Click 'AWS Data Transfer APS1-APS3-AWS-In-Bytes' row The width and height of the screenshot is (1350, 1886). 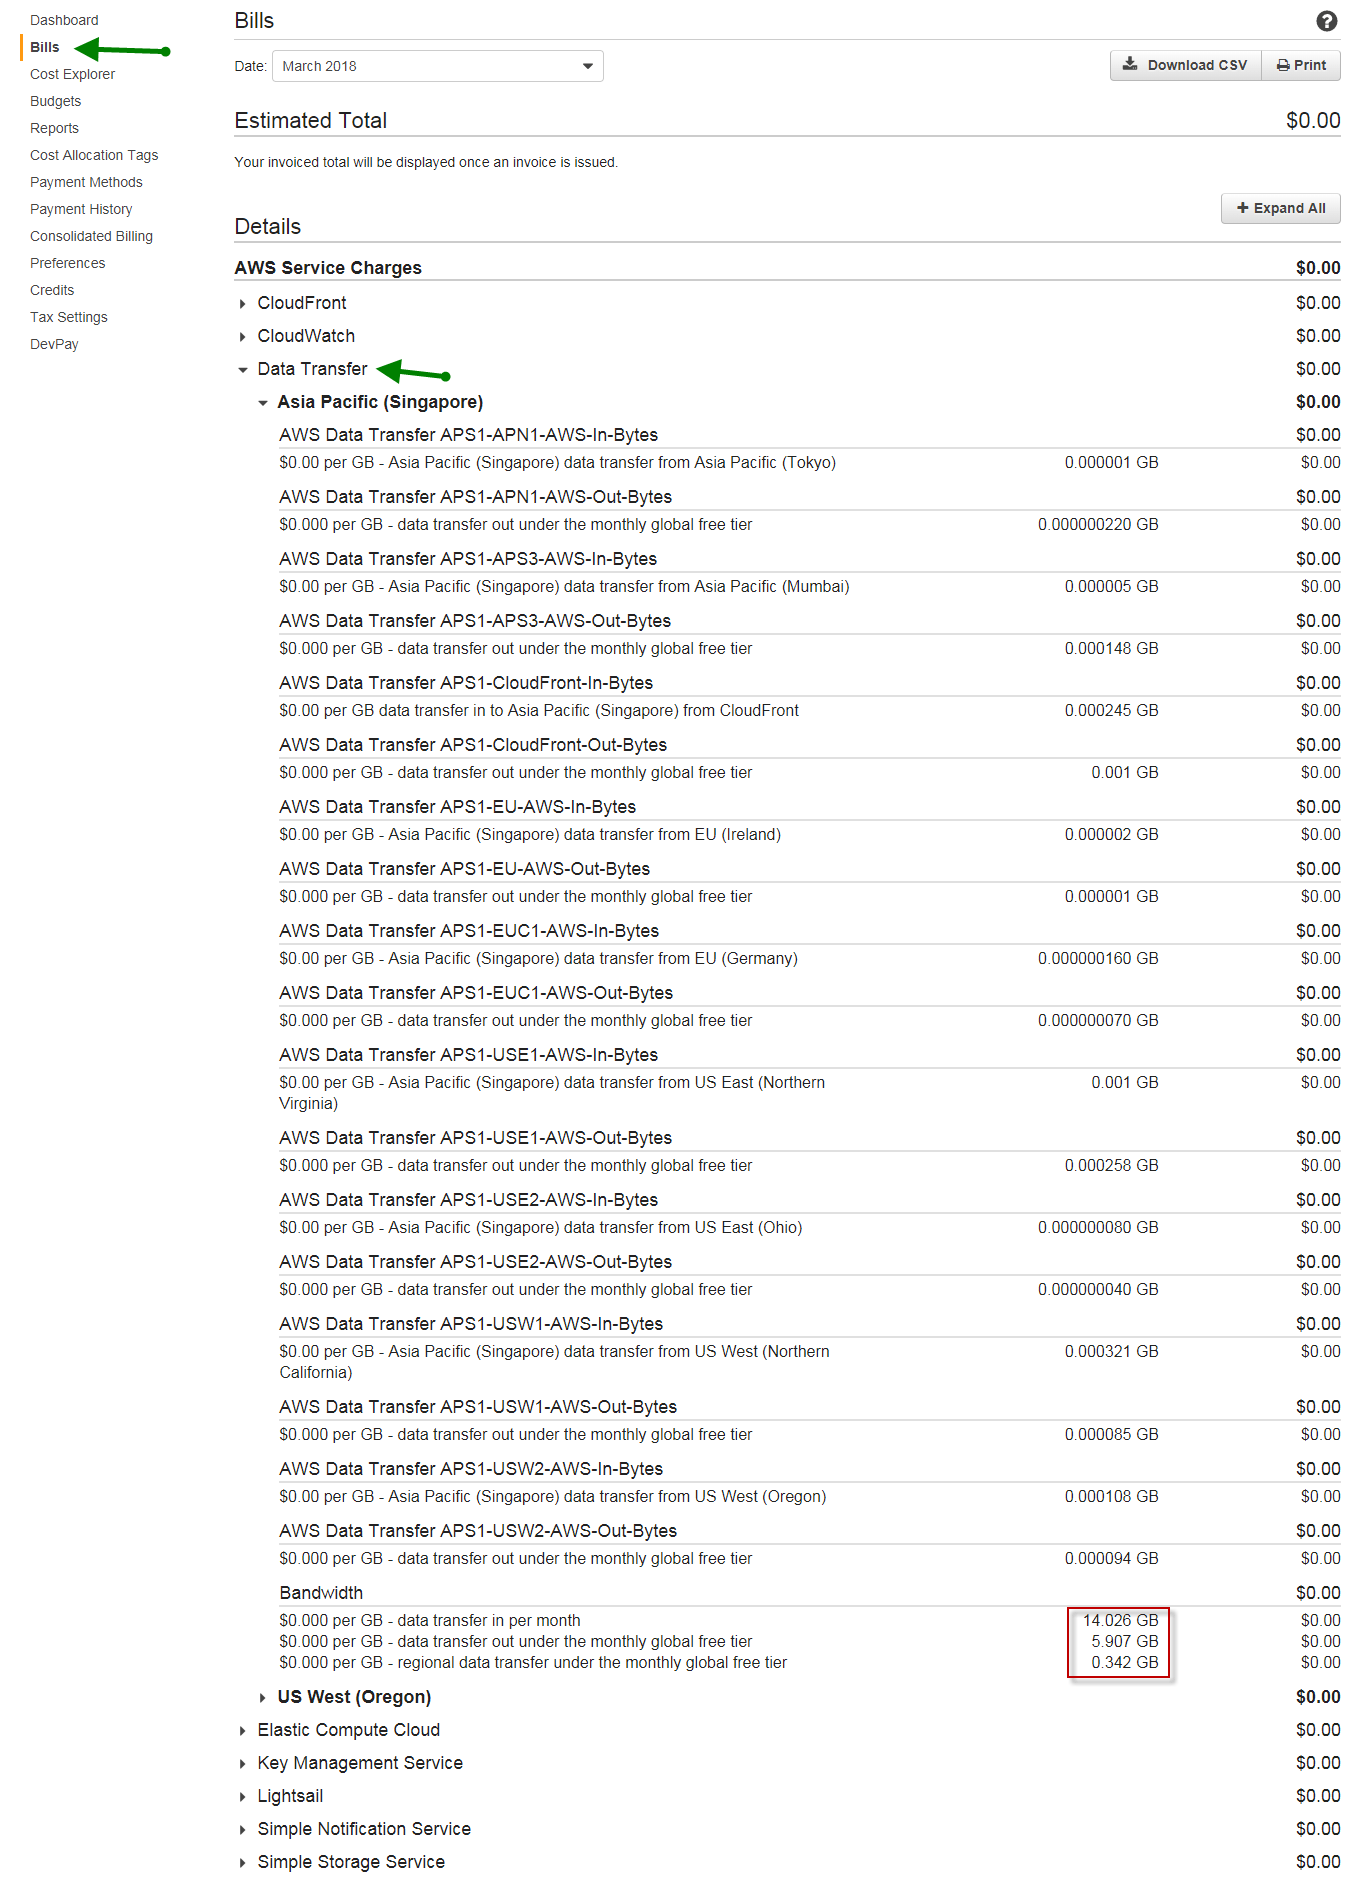tap(809, 559)
